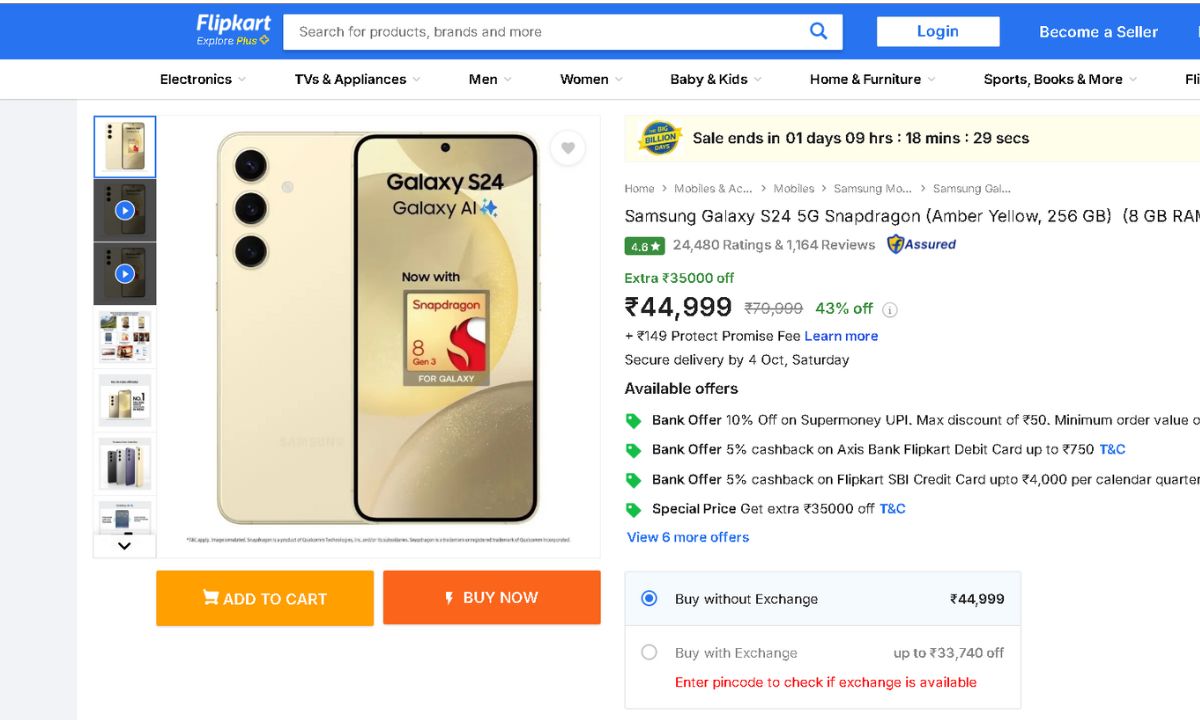Click the Big Billion Days badge
Screen dimensions: 1200x720
click(659, 138)
